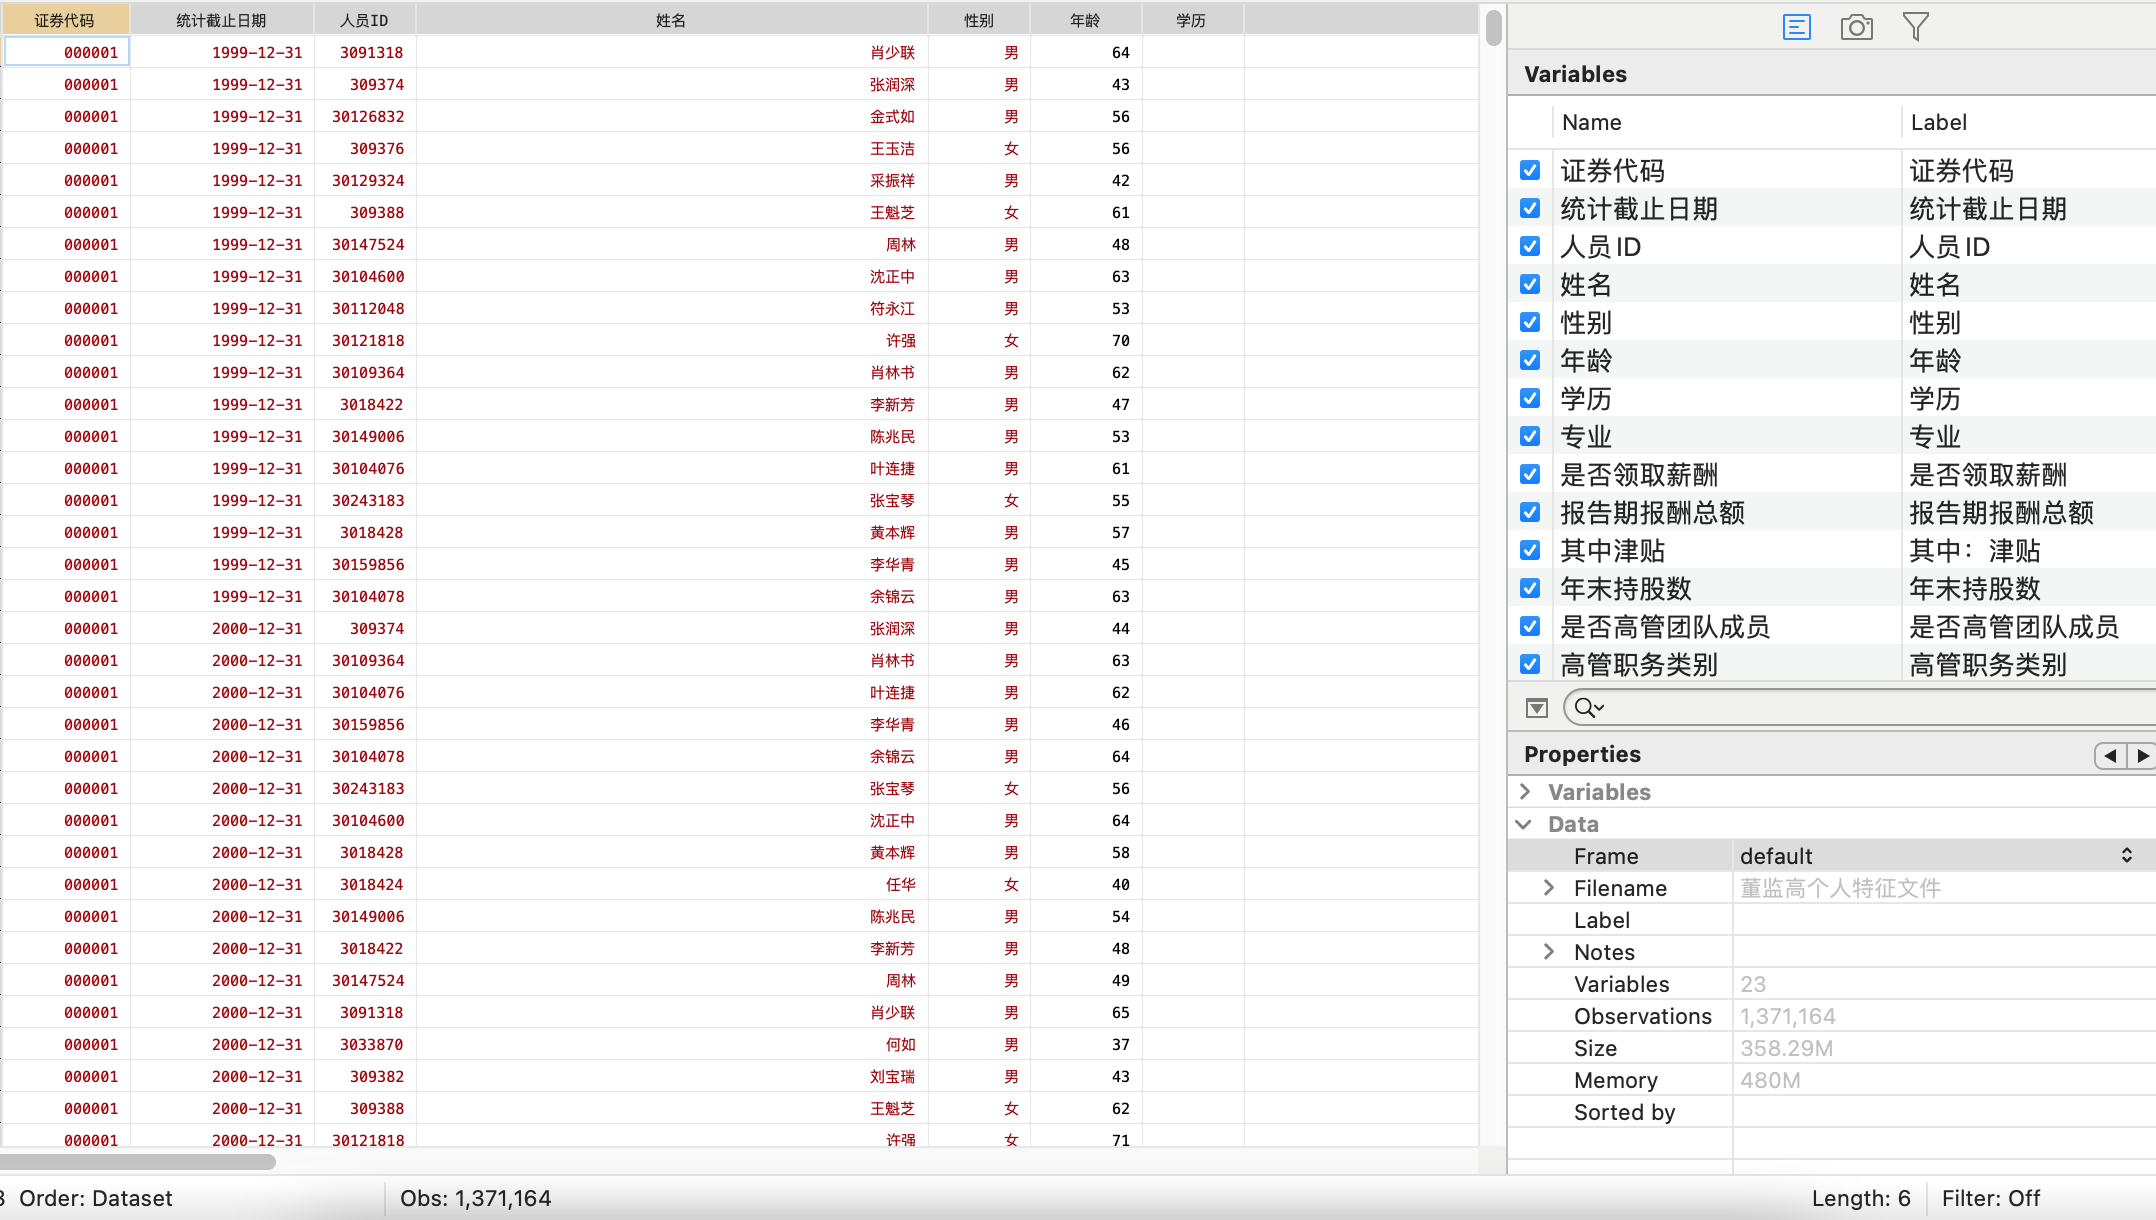2156x1220 pixels.
Task: Go to next variable with right arrow
Action: [x=2142, y=756]
